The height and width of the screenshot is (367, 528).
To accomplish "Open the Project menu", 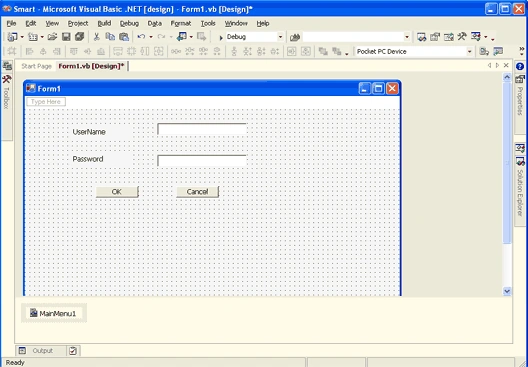I will click(78, 23).
